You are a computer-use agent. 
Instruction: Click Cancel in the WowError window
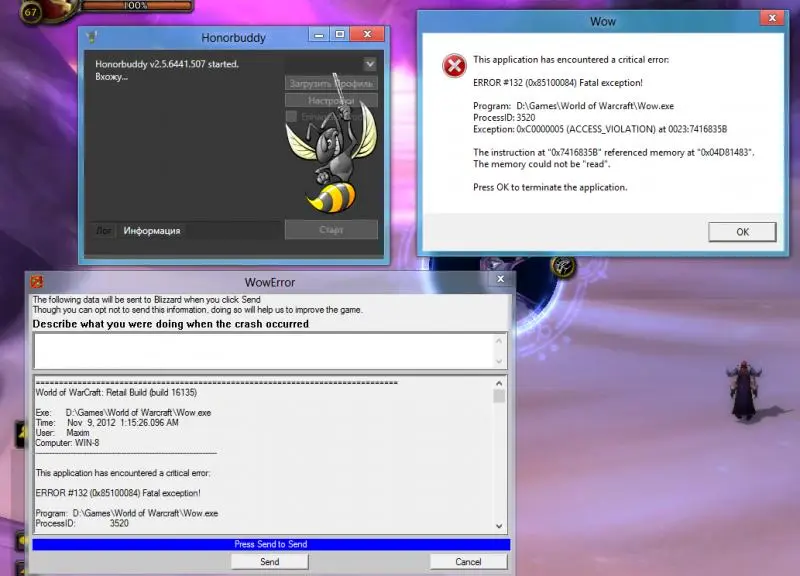click(x=468, y=562)
